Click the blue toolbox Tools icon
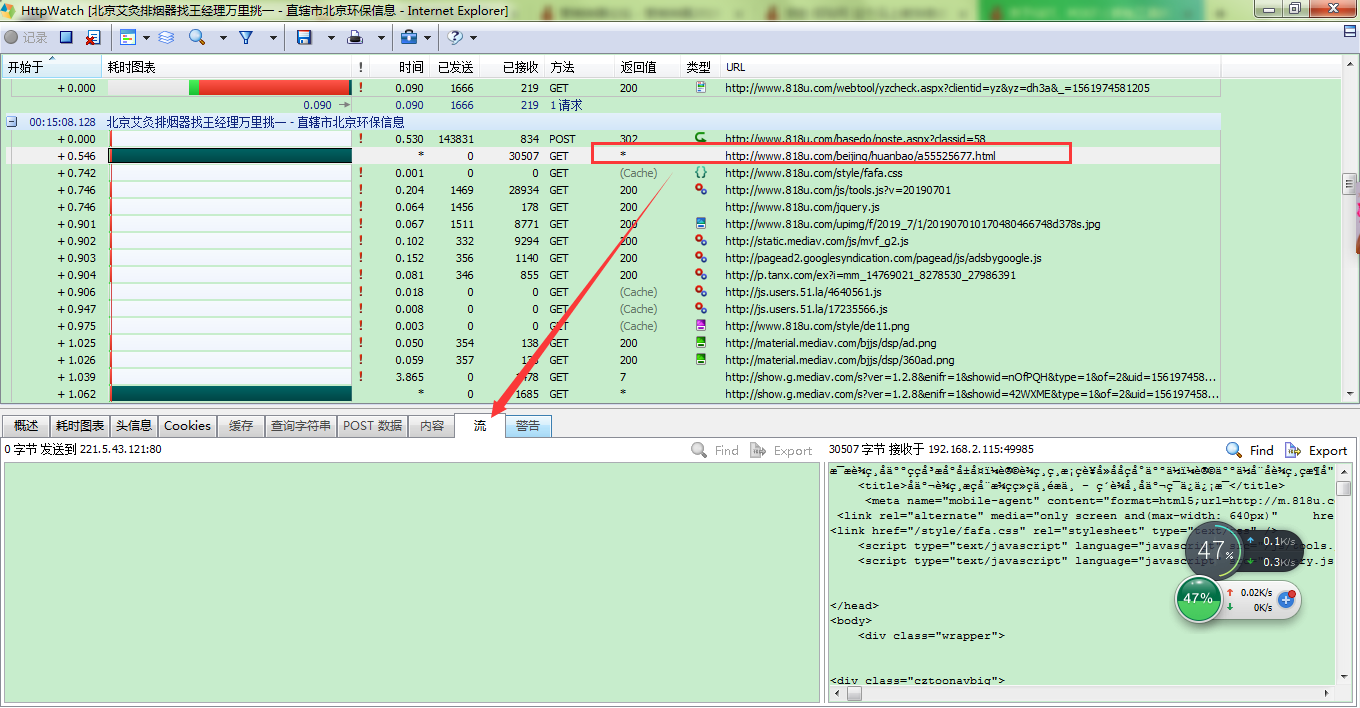Screen dimensions: 1360x708 (409, 37)
